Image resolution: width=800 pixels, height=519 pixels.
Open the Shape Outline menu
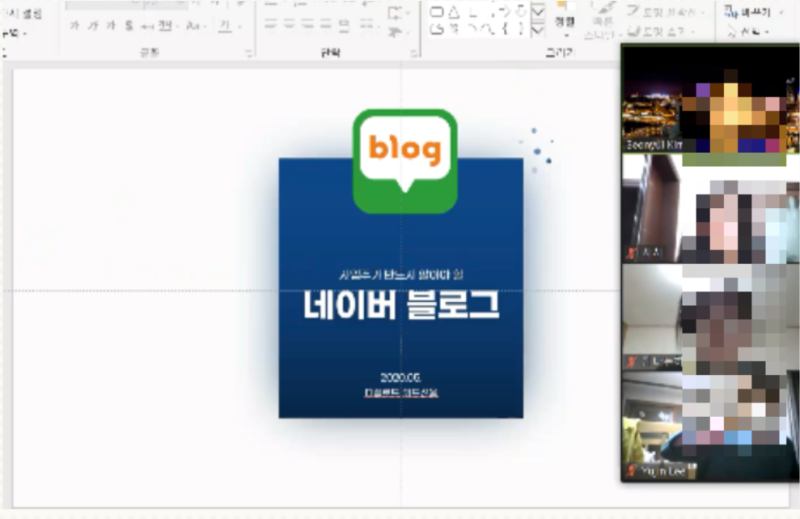[x=665, y=12]
